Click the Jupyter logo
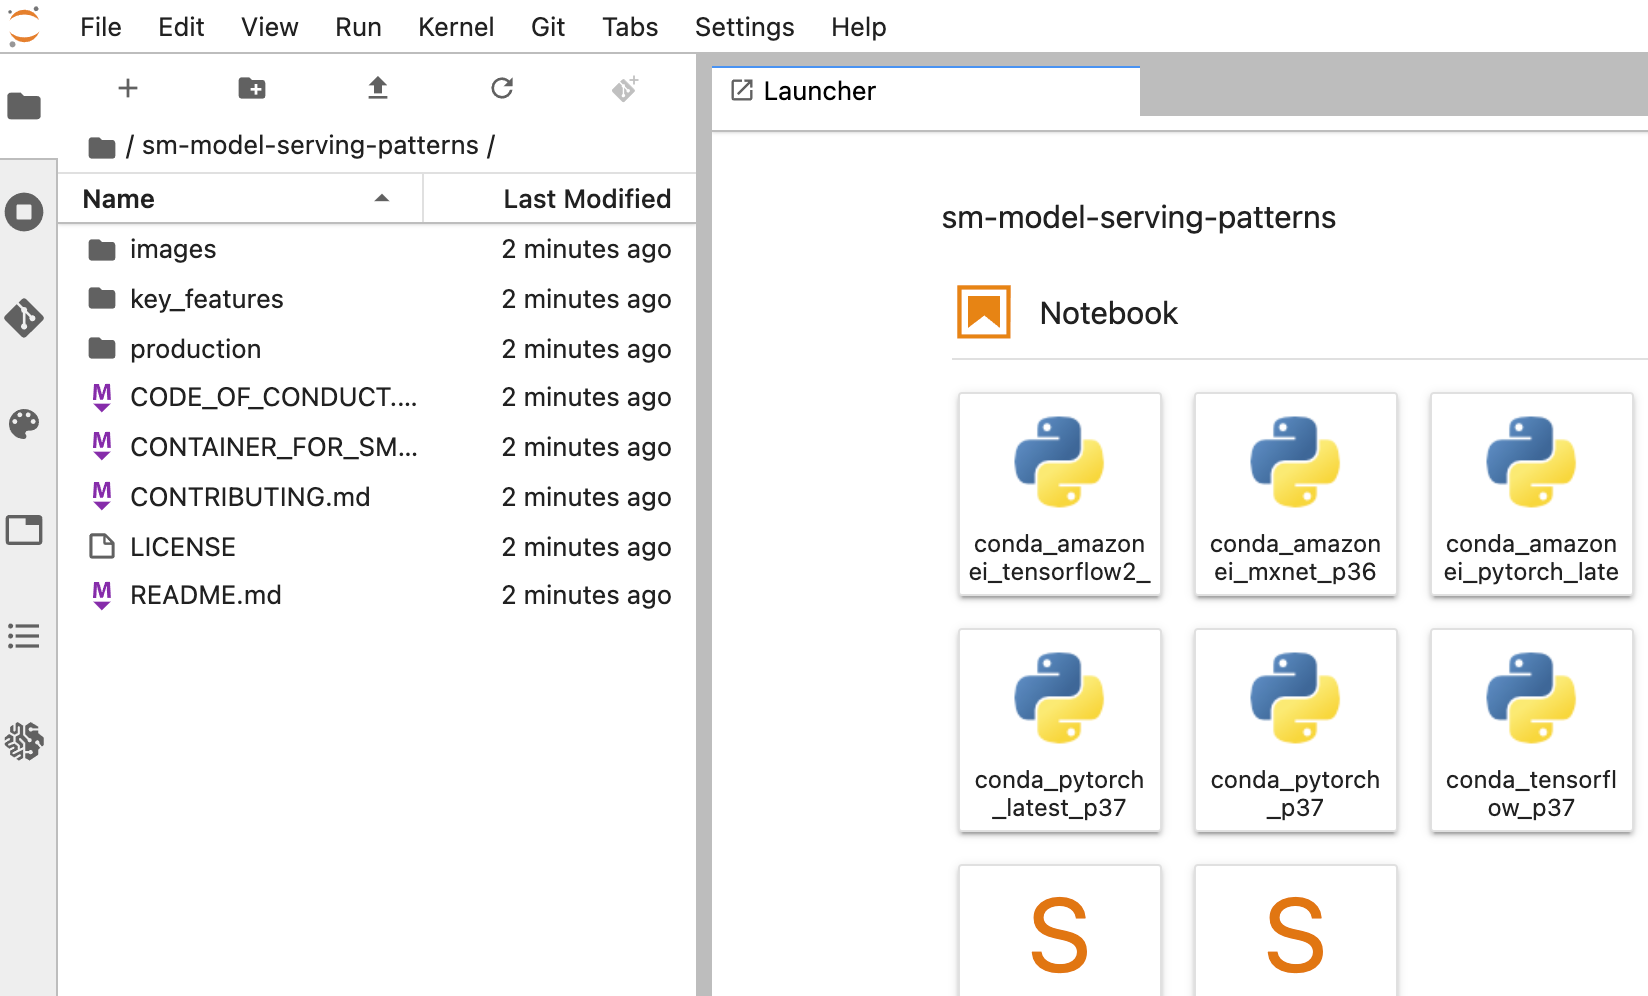The width and height of the screenshot is (1648, 996). point(24,26)
